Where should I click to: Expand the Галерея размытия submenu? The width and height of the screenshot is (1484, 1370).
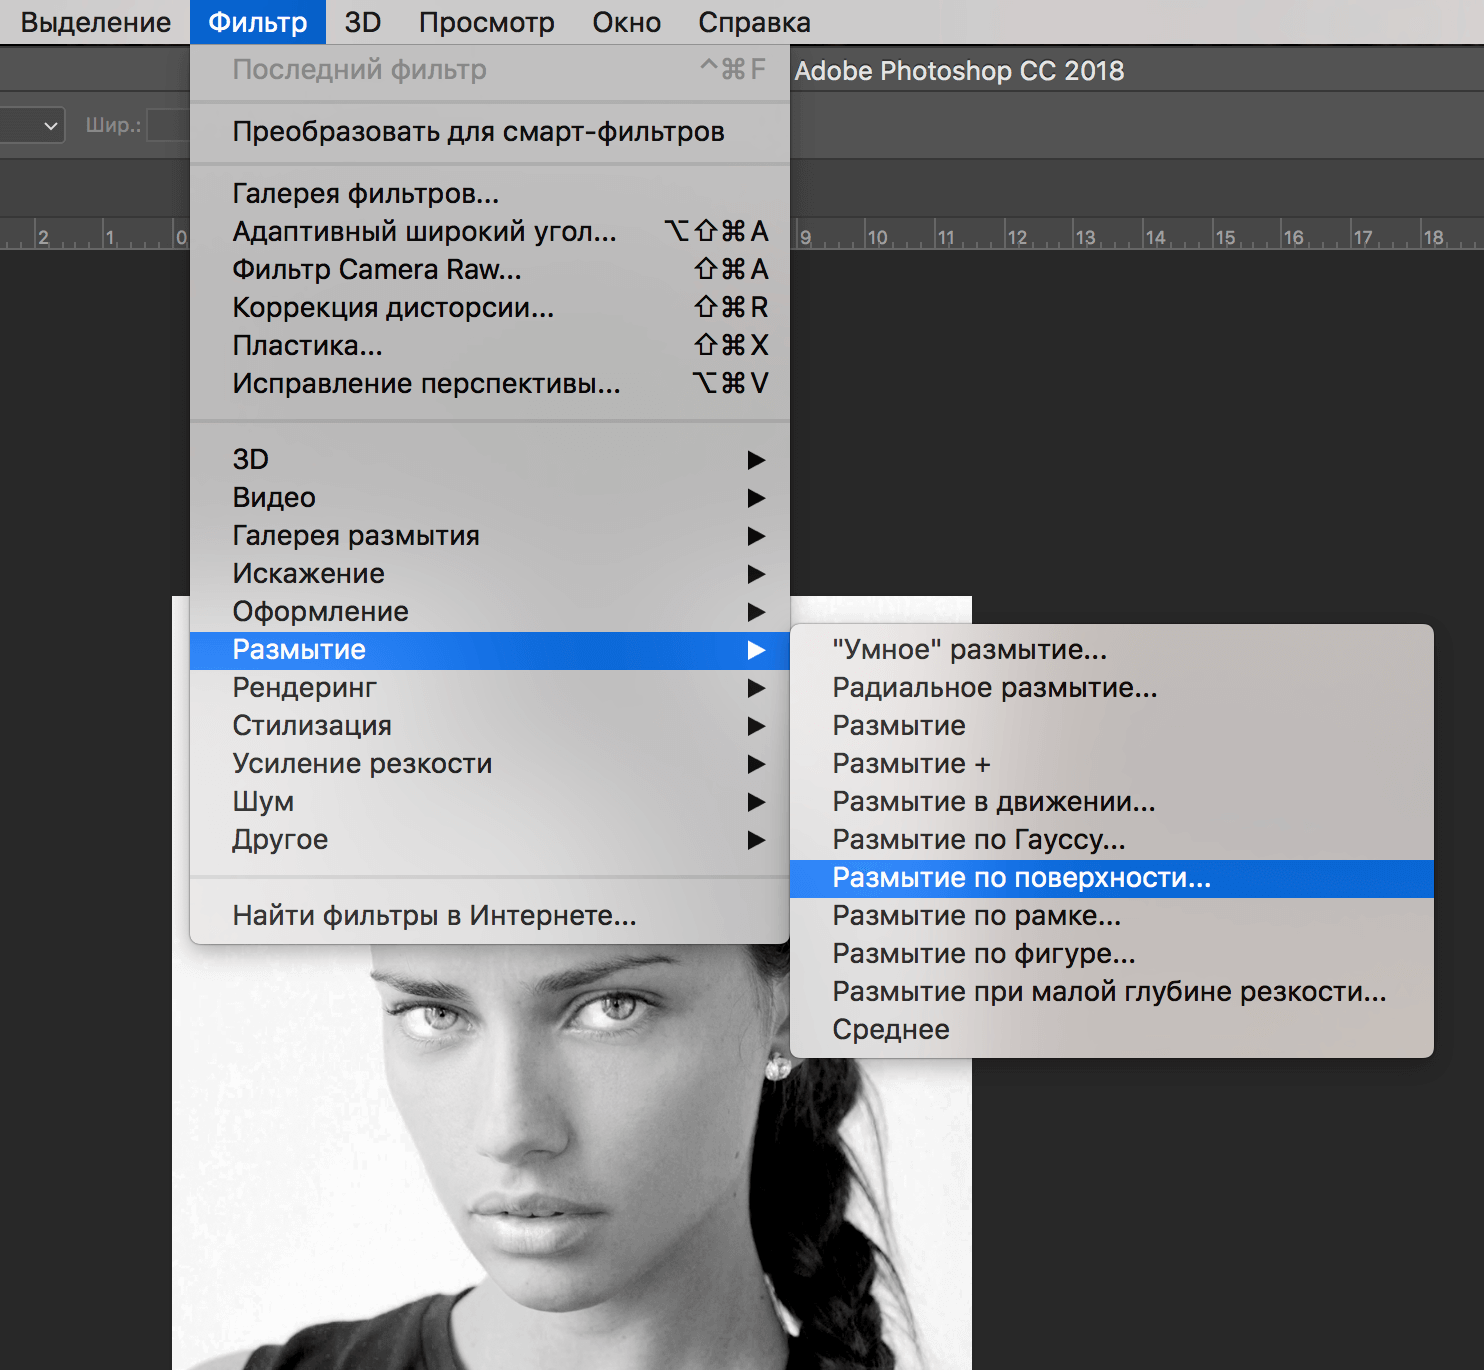point(356,535)
